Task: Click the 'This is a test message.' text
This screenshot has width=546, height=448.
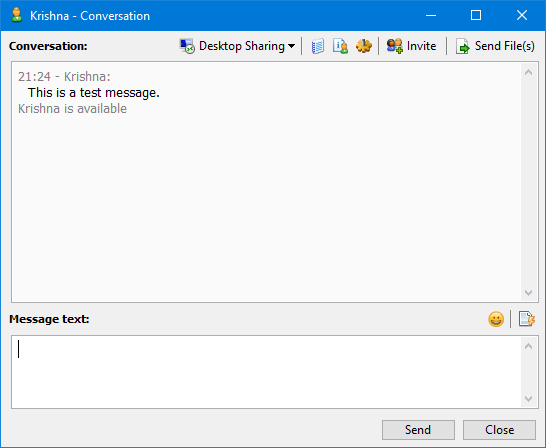Action: click(94, 93)
